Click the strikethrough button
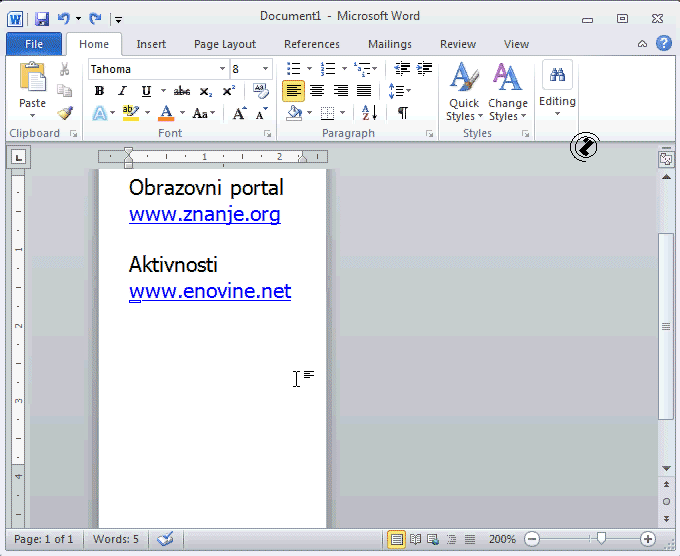Image resolution: width=680 pixels, height=556 pixels. click(182, 91)
